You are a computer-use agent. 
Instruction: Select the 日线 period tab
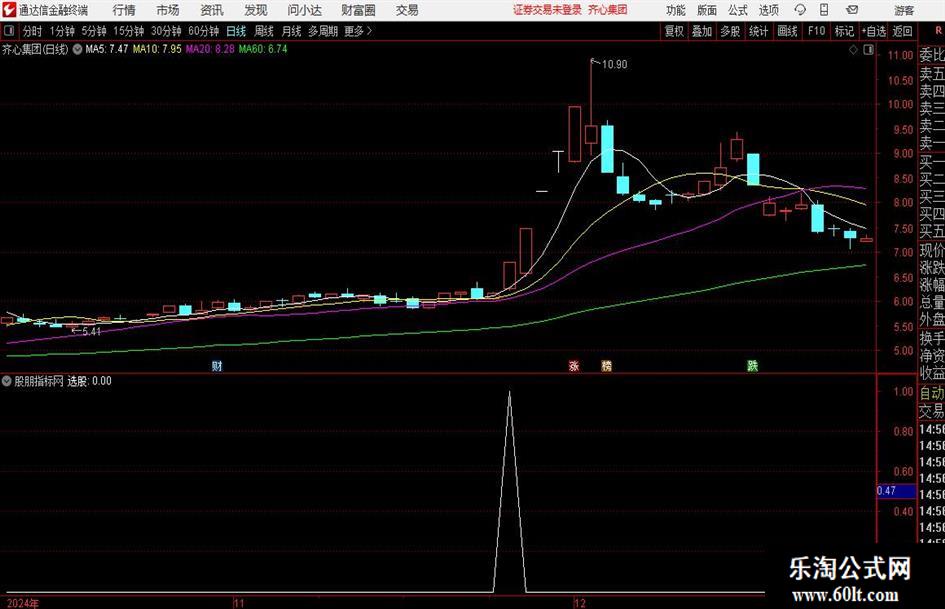(x=236, y=31)
